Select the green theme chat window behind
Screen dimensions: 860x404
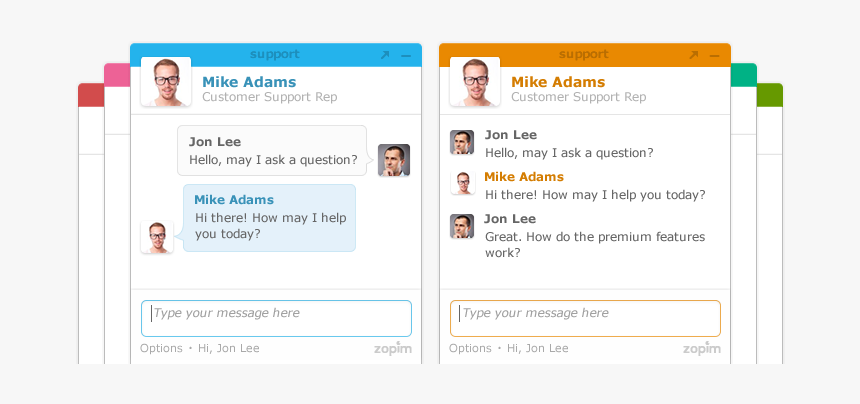(770, 95)
